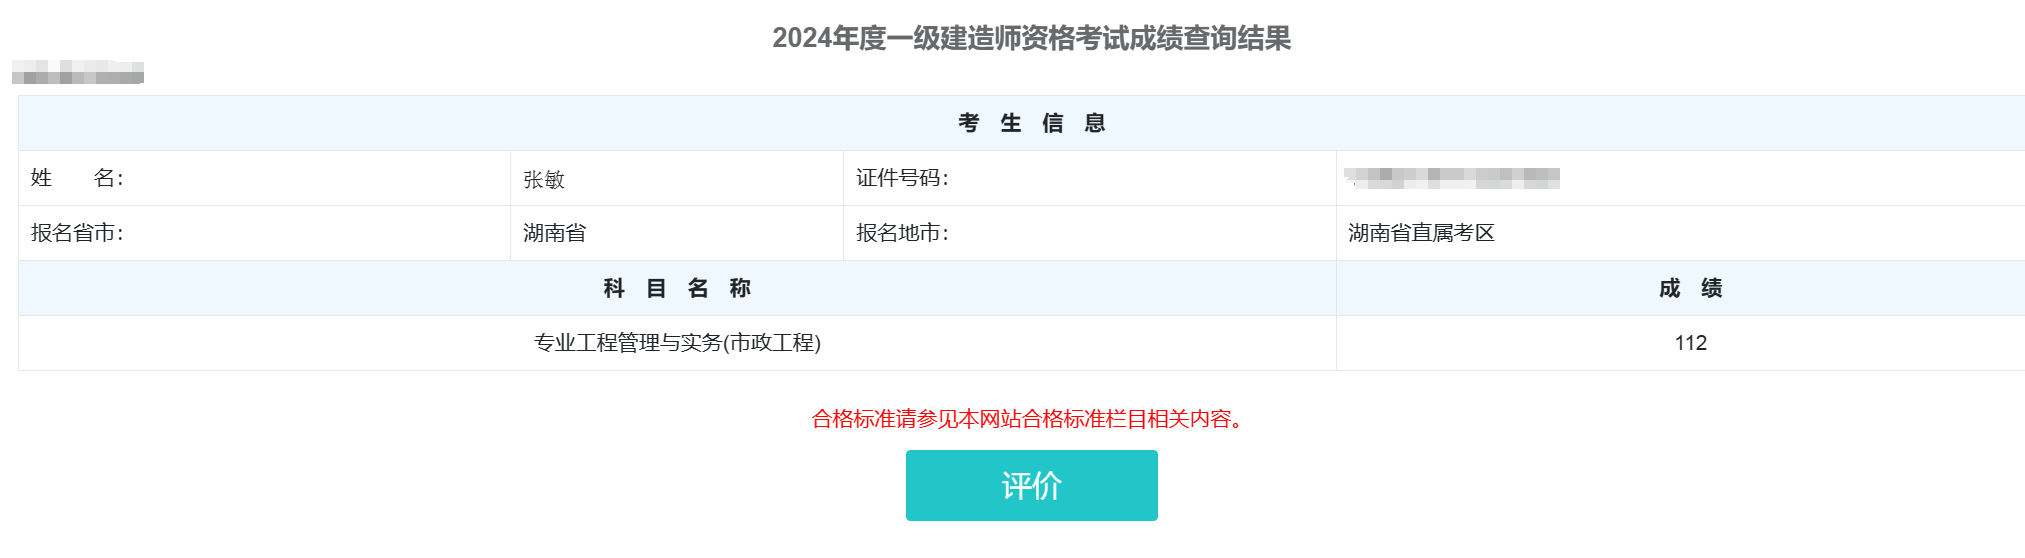Click the 证件号码 label
This screenshot has height=558, width=2025.
902,178
